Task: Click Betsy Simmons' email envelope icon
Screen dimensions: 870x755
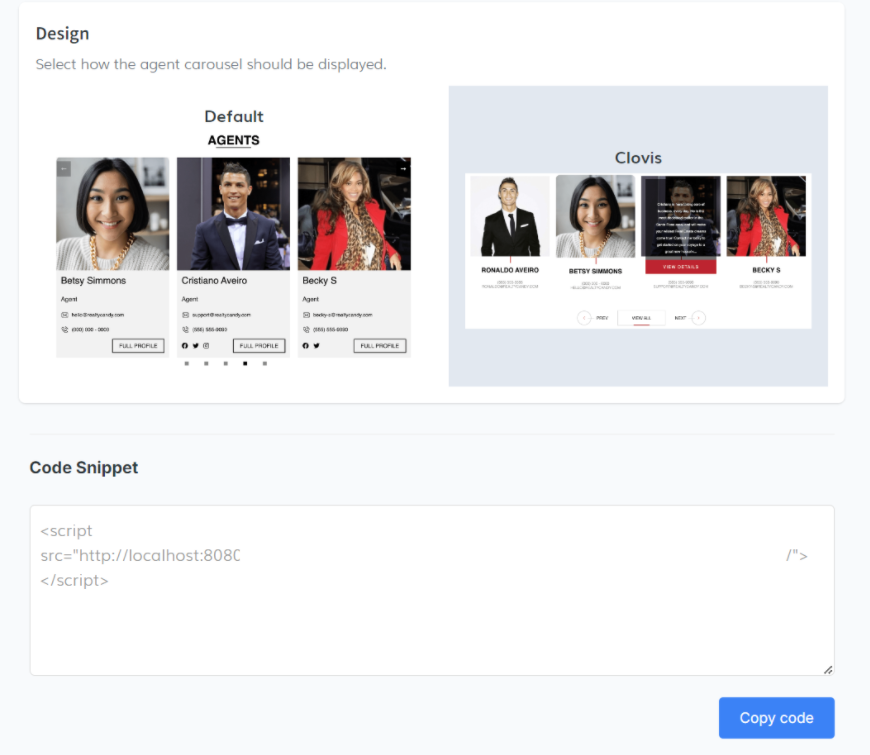Action: (64, 315)
